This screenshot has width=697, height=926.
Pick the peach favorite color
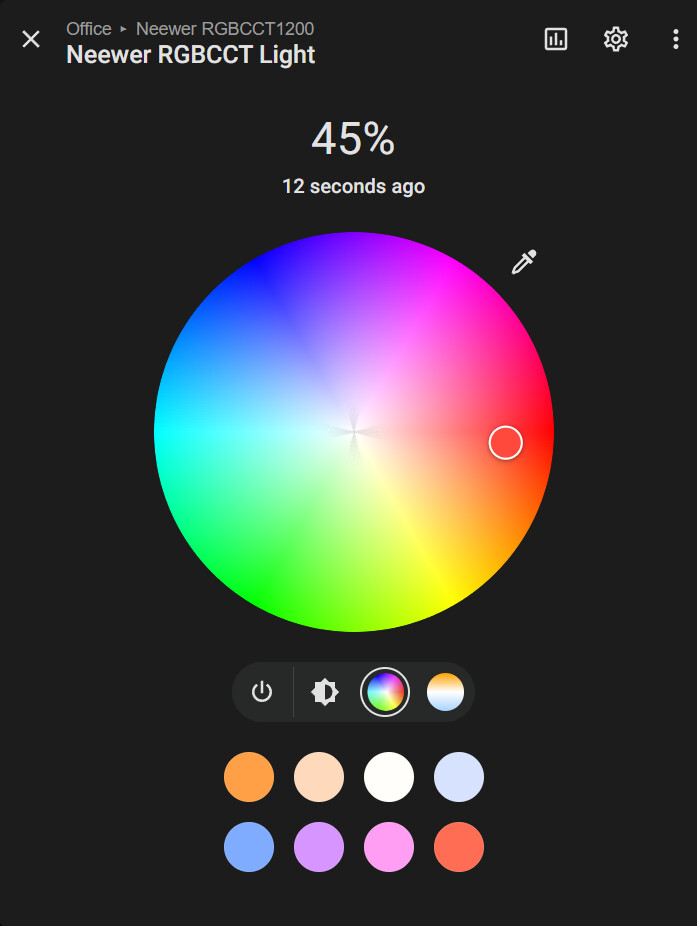pyautogui.click(x=319, y=777)
